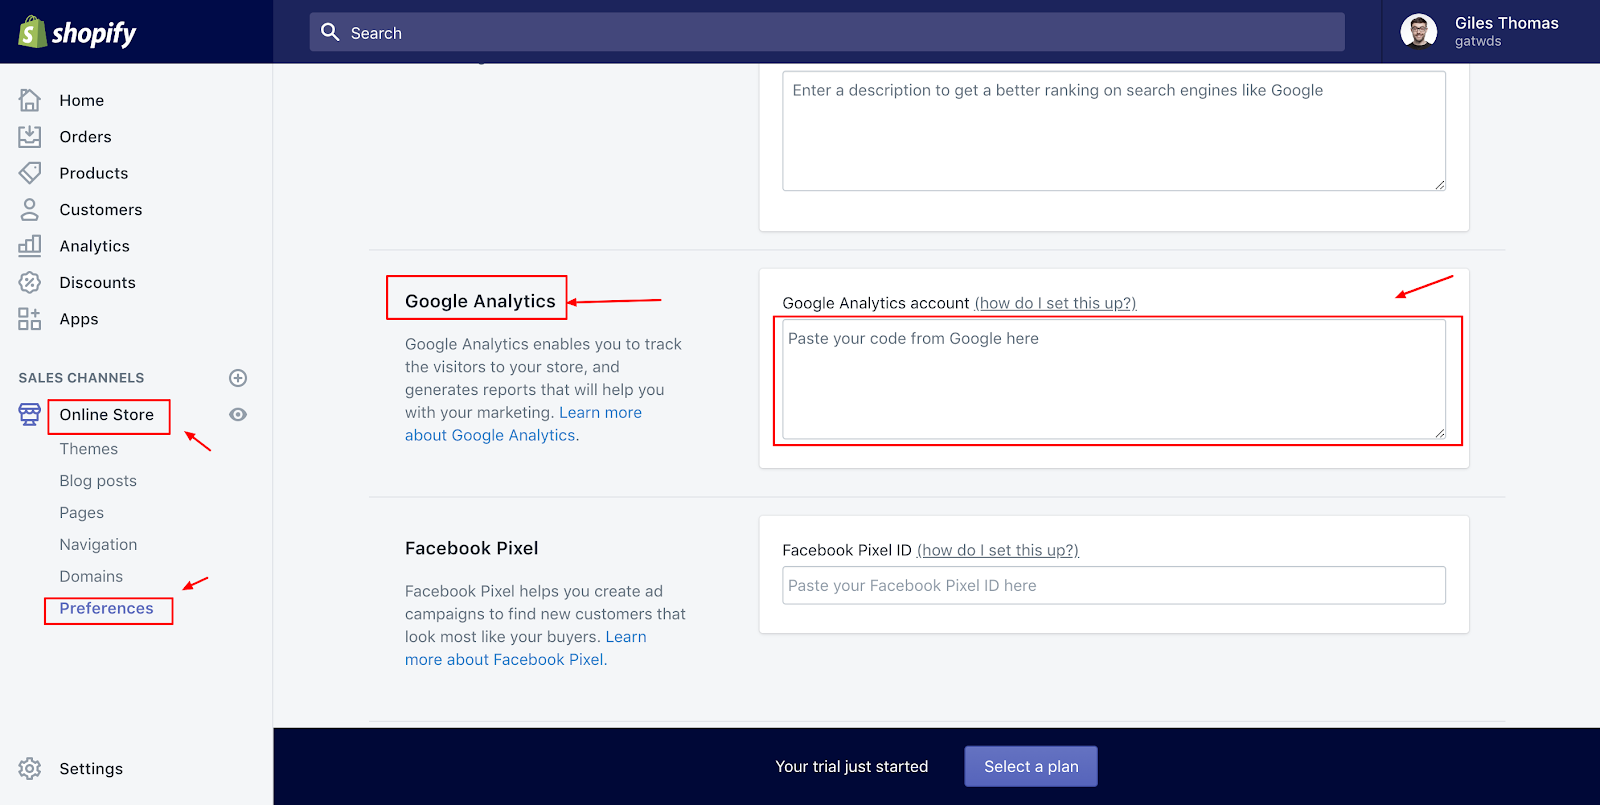
Task: Click the Facebook Pixel ID field
Action: pyautogui.click(x=1114, y=585)
